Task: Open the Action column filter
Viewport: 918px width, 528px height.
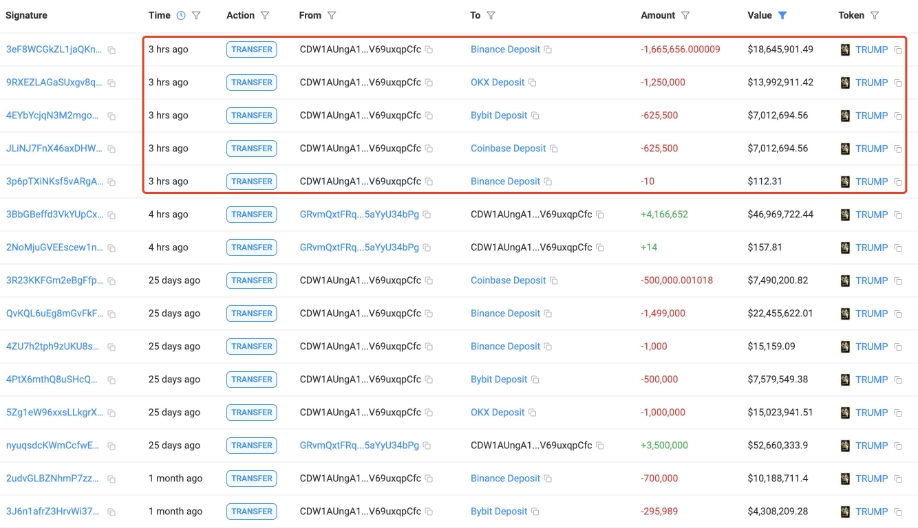Action: pos(265,15)
